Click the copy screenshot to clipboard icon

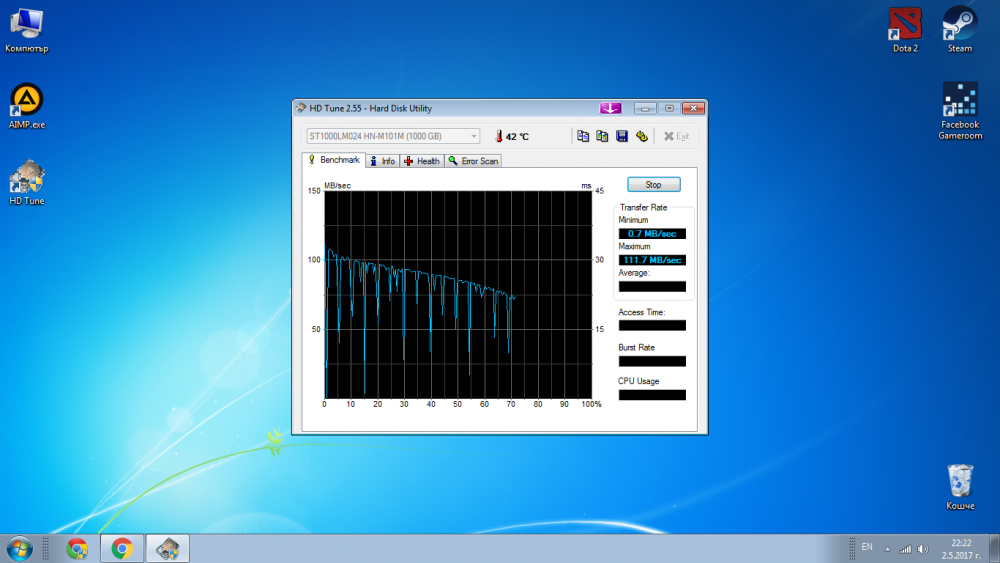click(x=602, y=136)
